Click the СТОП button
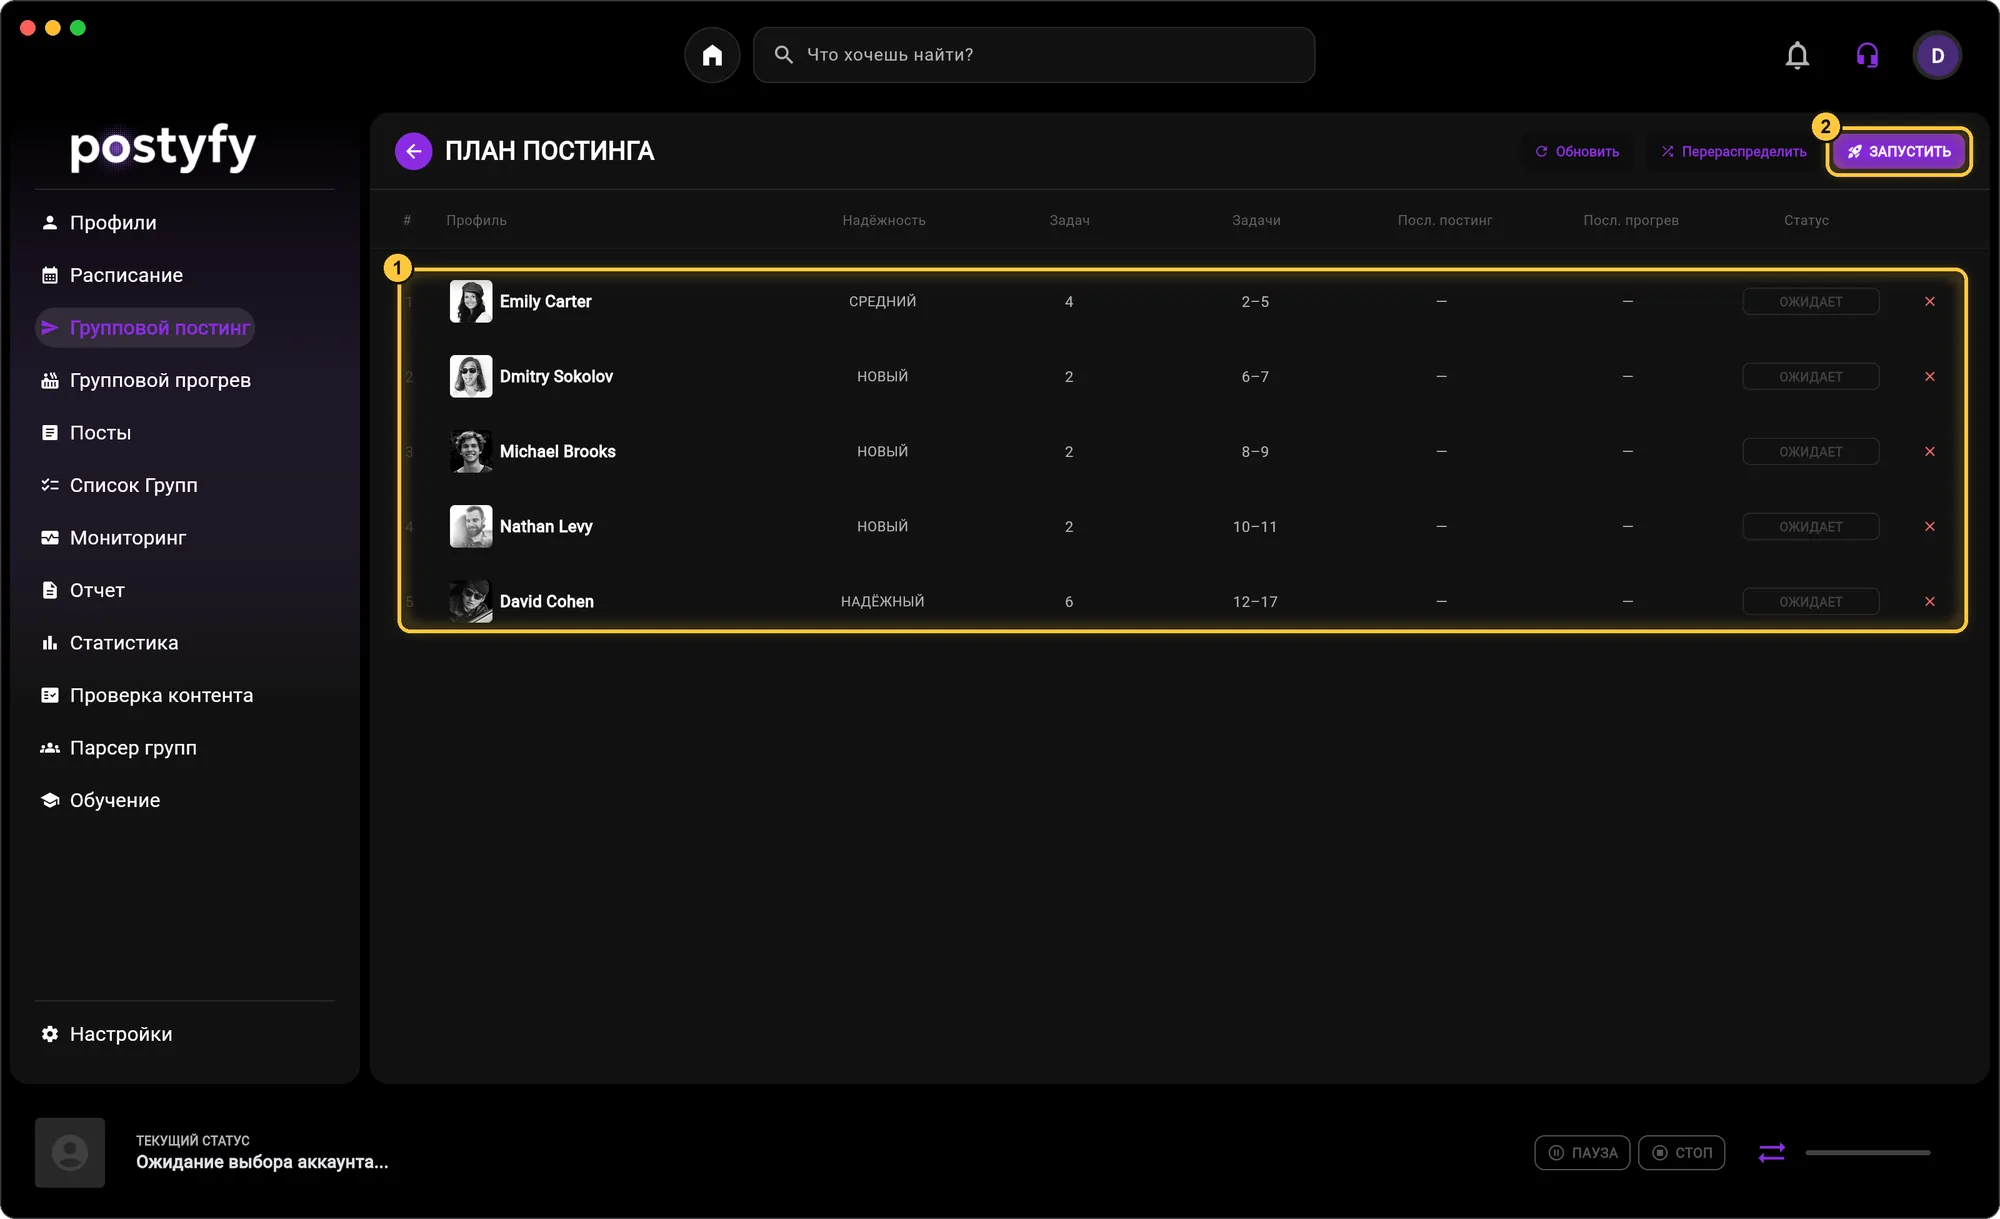 click(1681, 1152)
